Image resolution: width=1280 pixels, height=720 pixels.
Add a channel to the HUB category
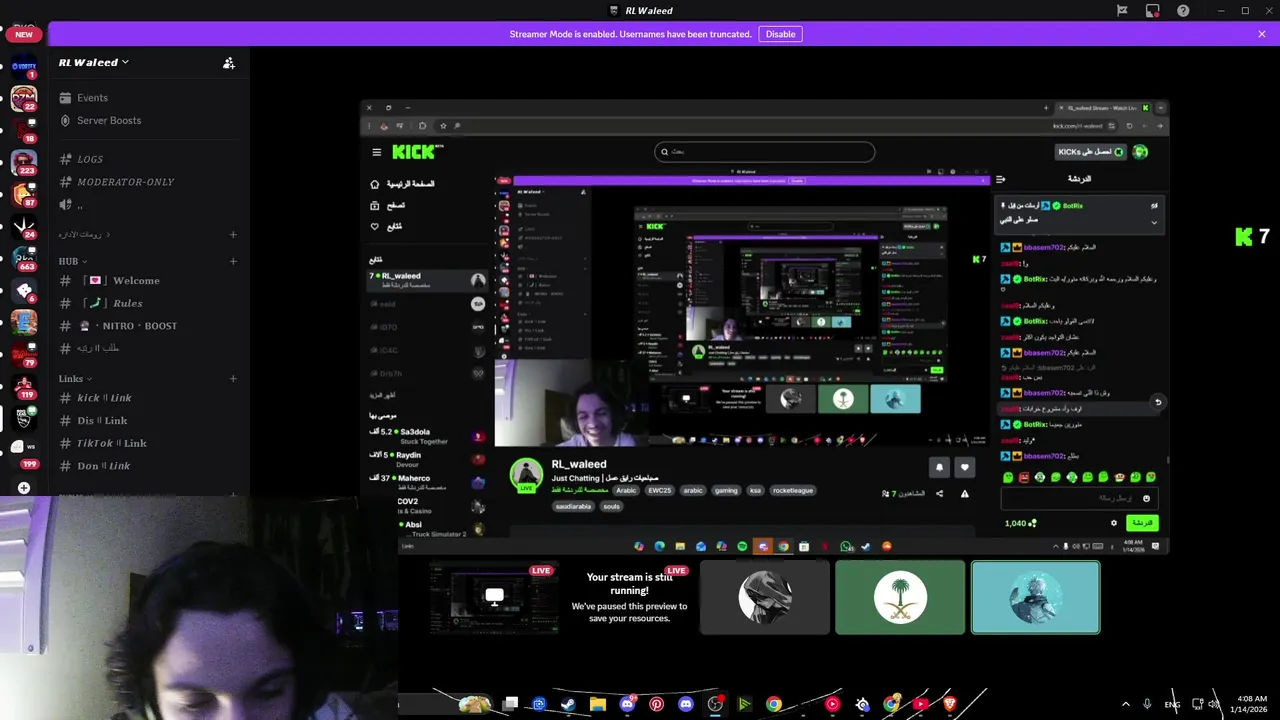[233, 261]
